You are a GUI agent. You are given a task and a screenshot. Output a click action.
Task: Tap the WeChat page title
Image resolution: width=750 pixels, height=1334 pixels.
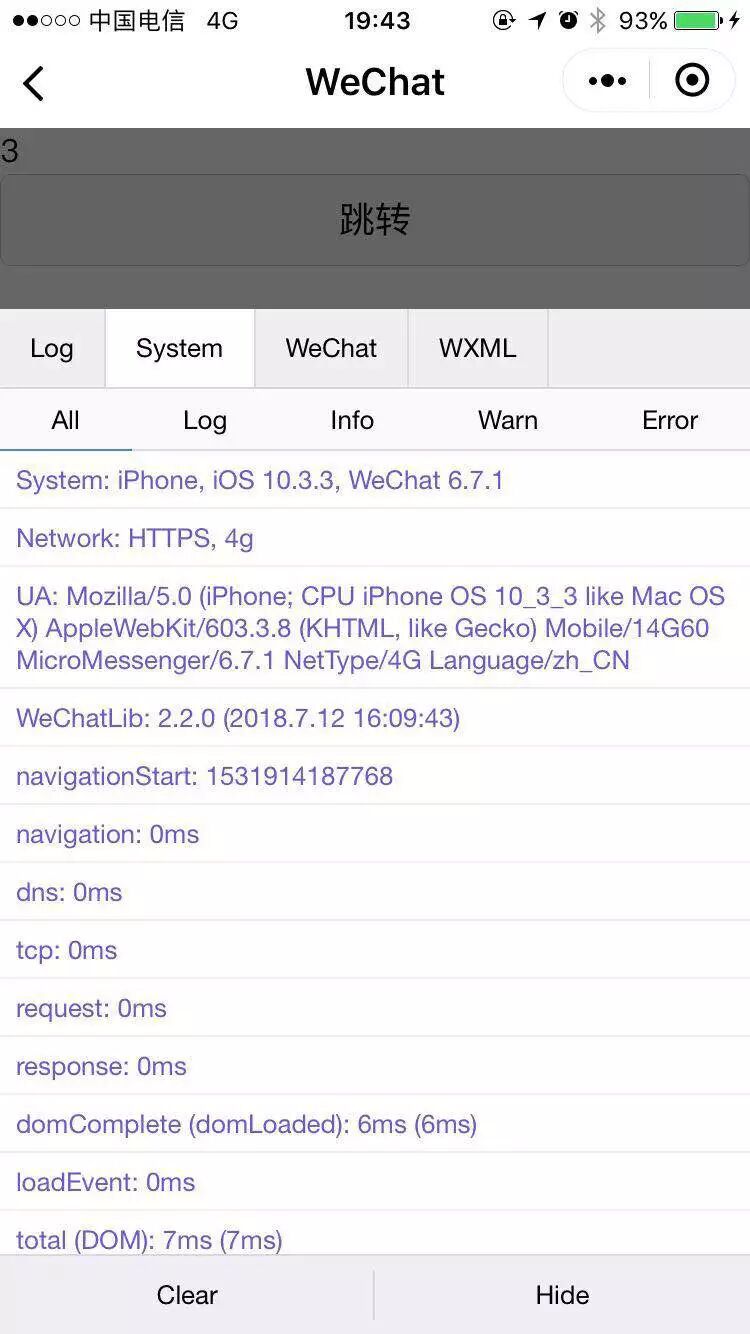[x=375, y=82]
